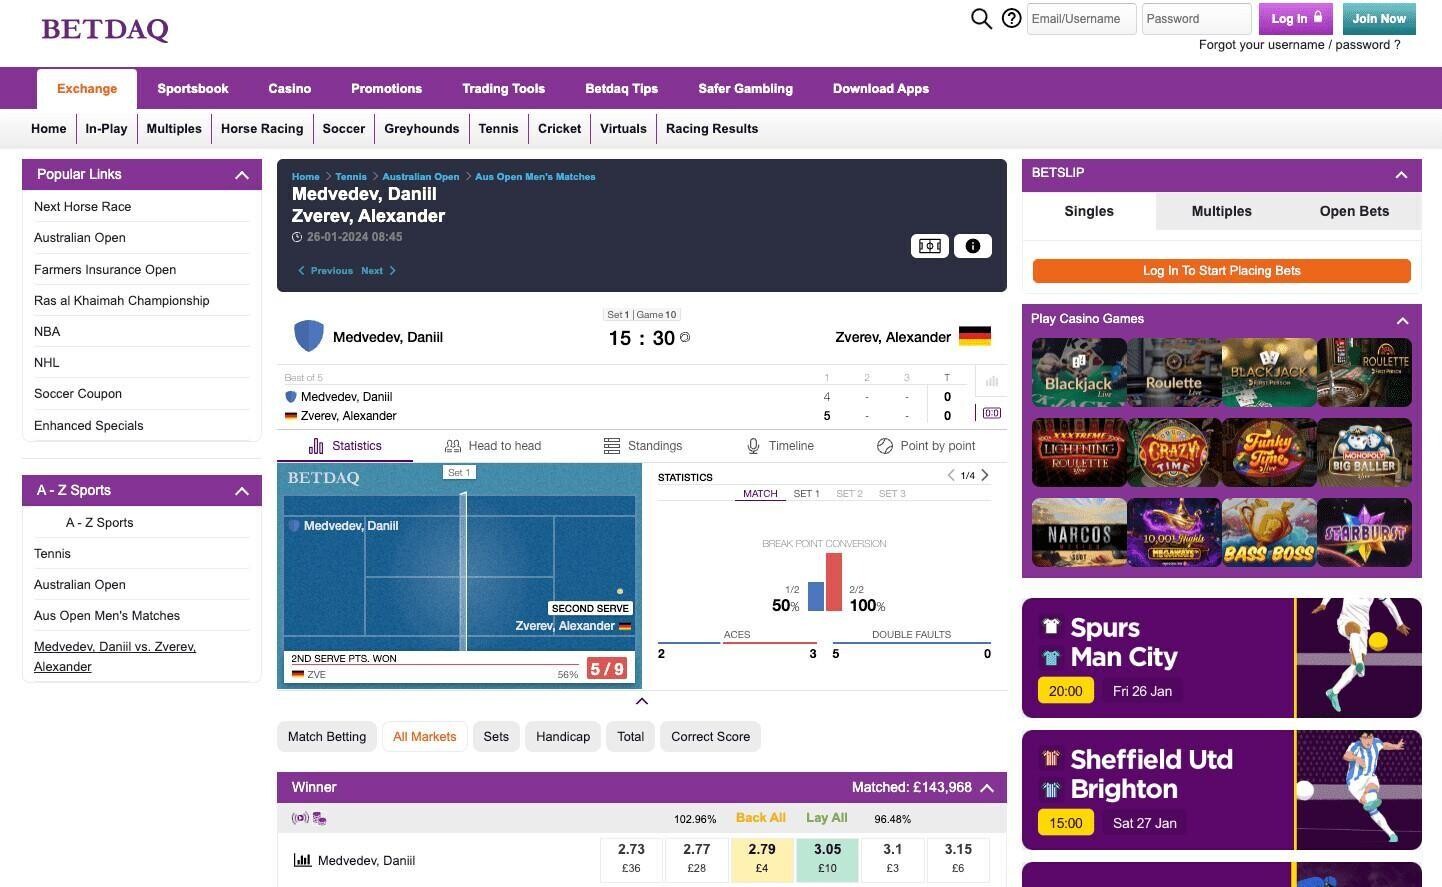Viewport: 1442px width, 887px height.
Task: Click Forgot your username / password link
Action: (x=1299, y=45)
